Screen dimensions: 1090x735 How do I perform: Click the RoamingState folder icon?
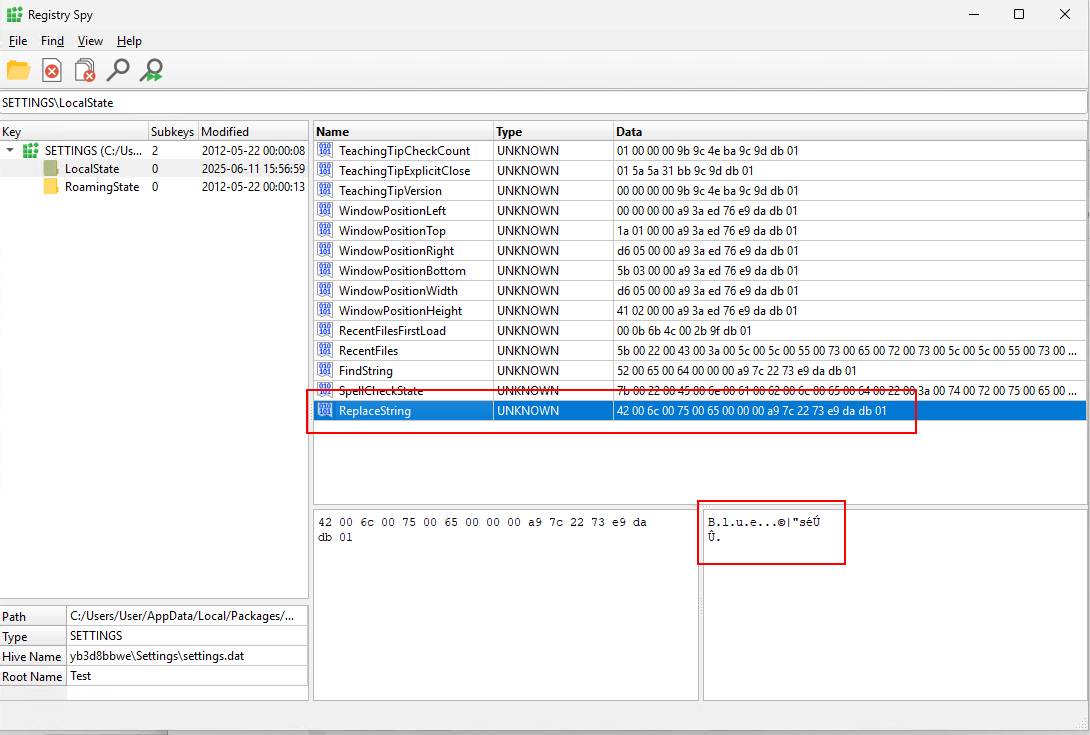50,186
